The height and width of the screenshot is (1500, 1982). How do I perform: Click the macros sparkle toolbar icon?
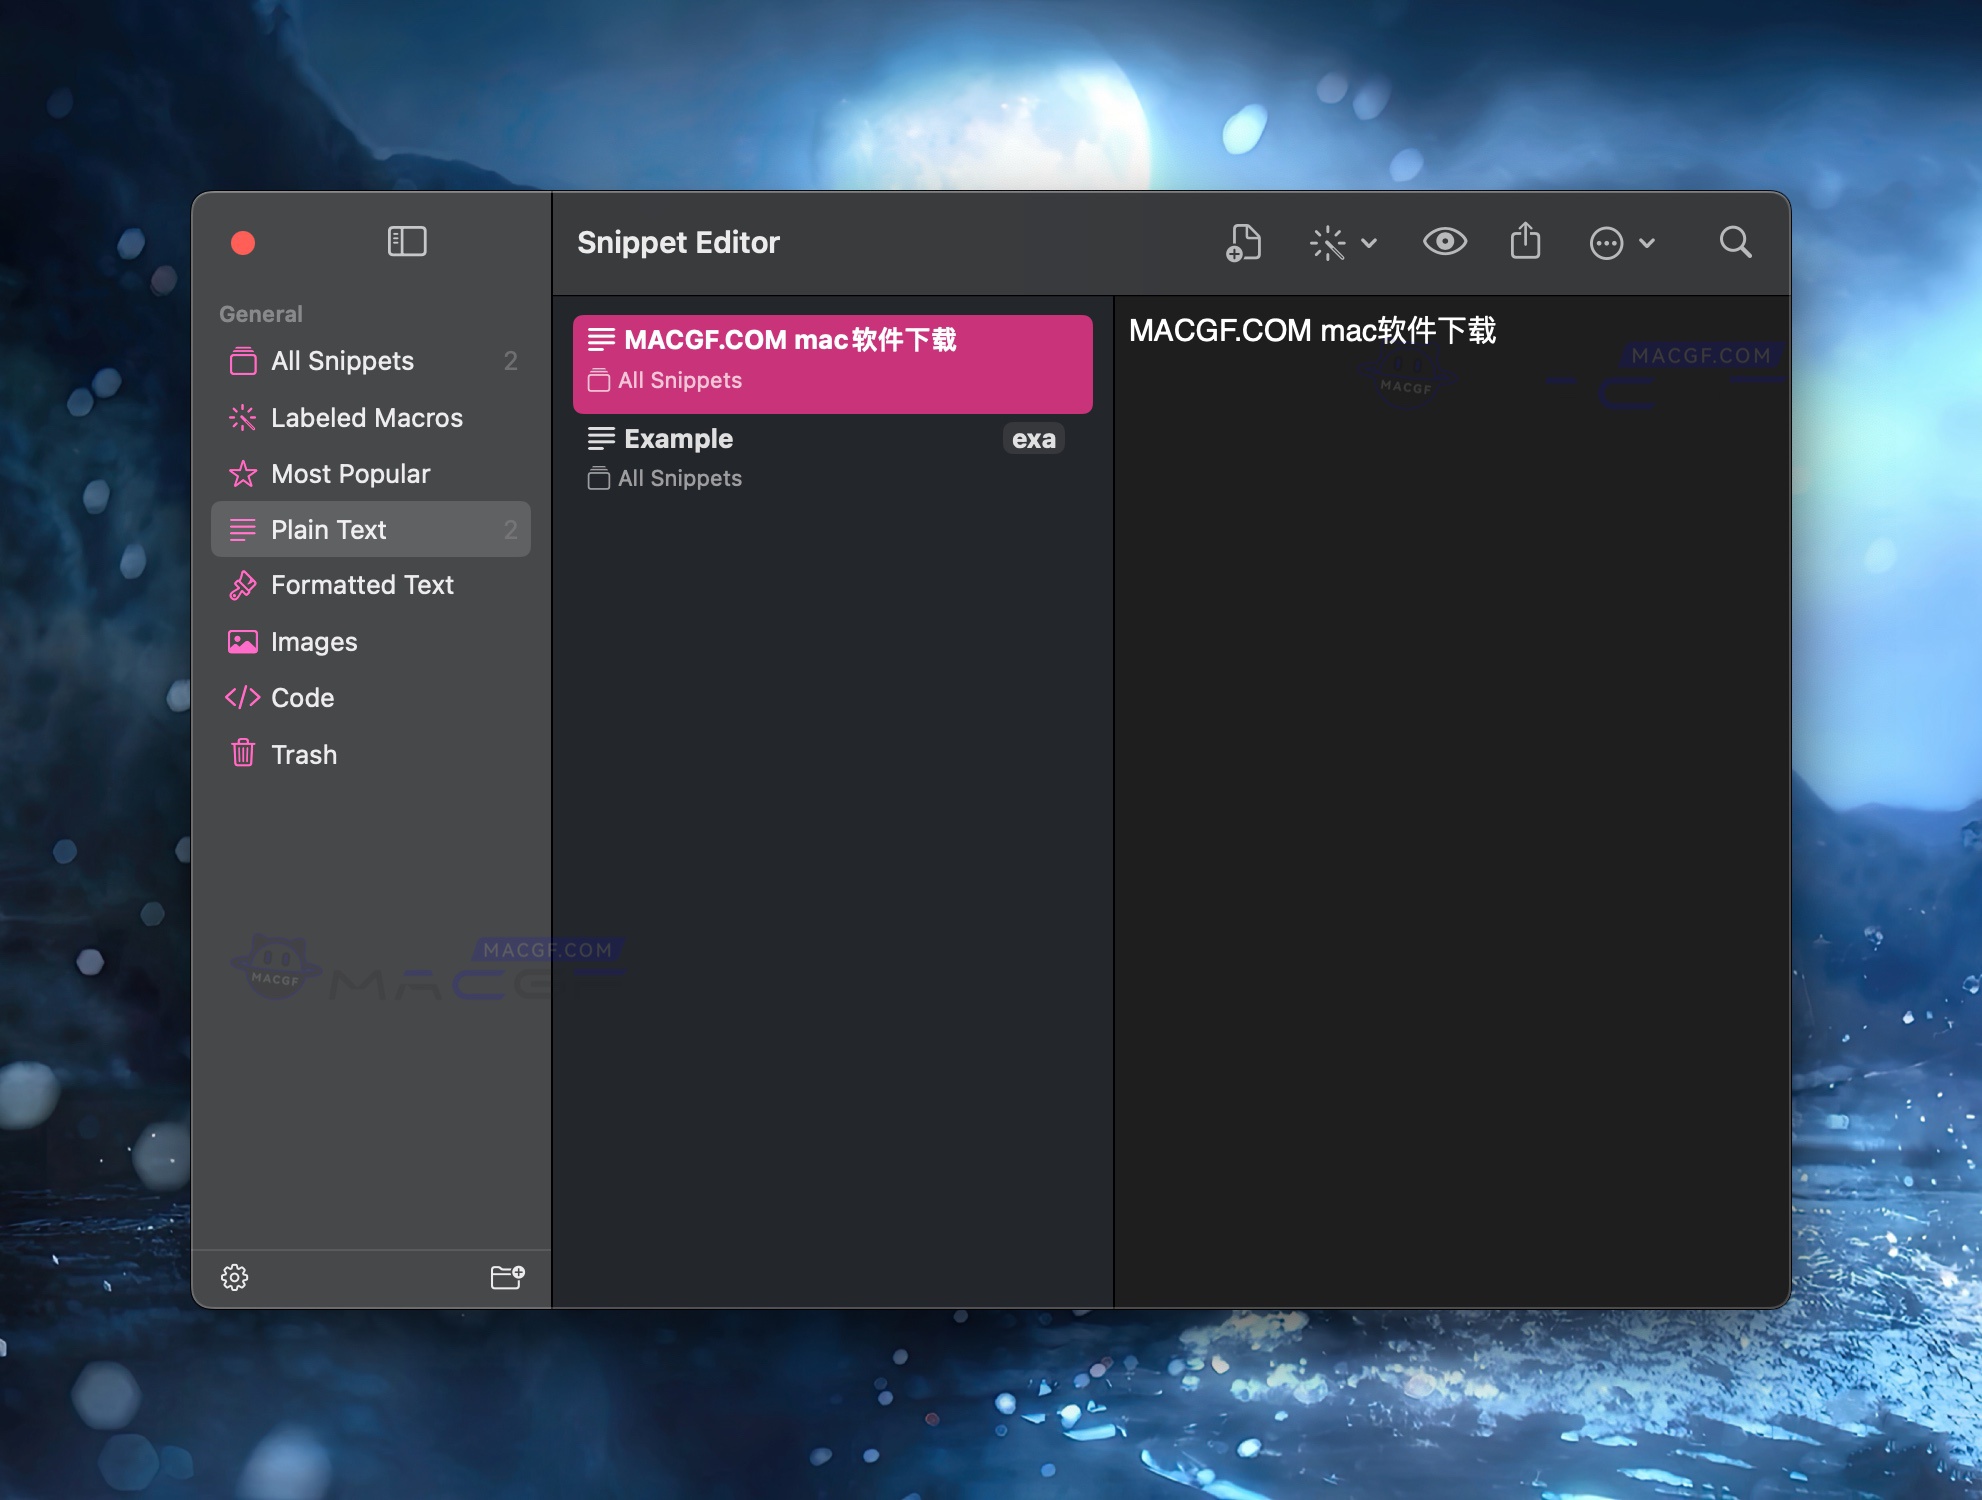(x=1327, y=243)
